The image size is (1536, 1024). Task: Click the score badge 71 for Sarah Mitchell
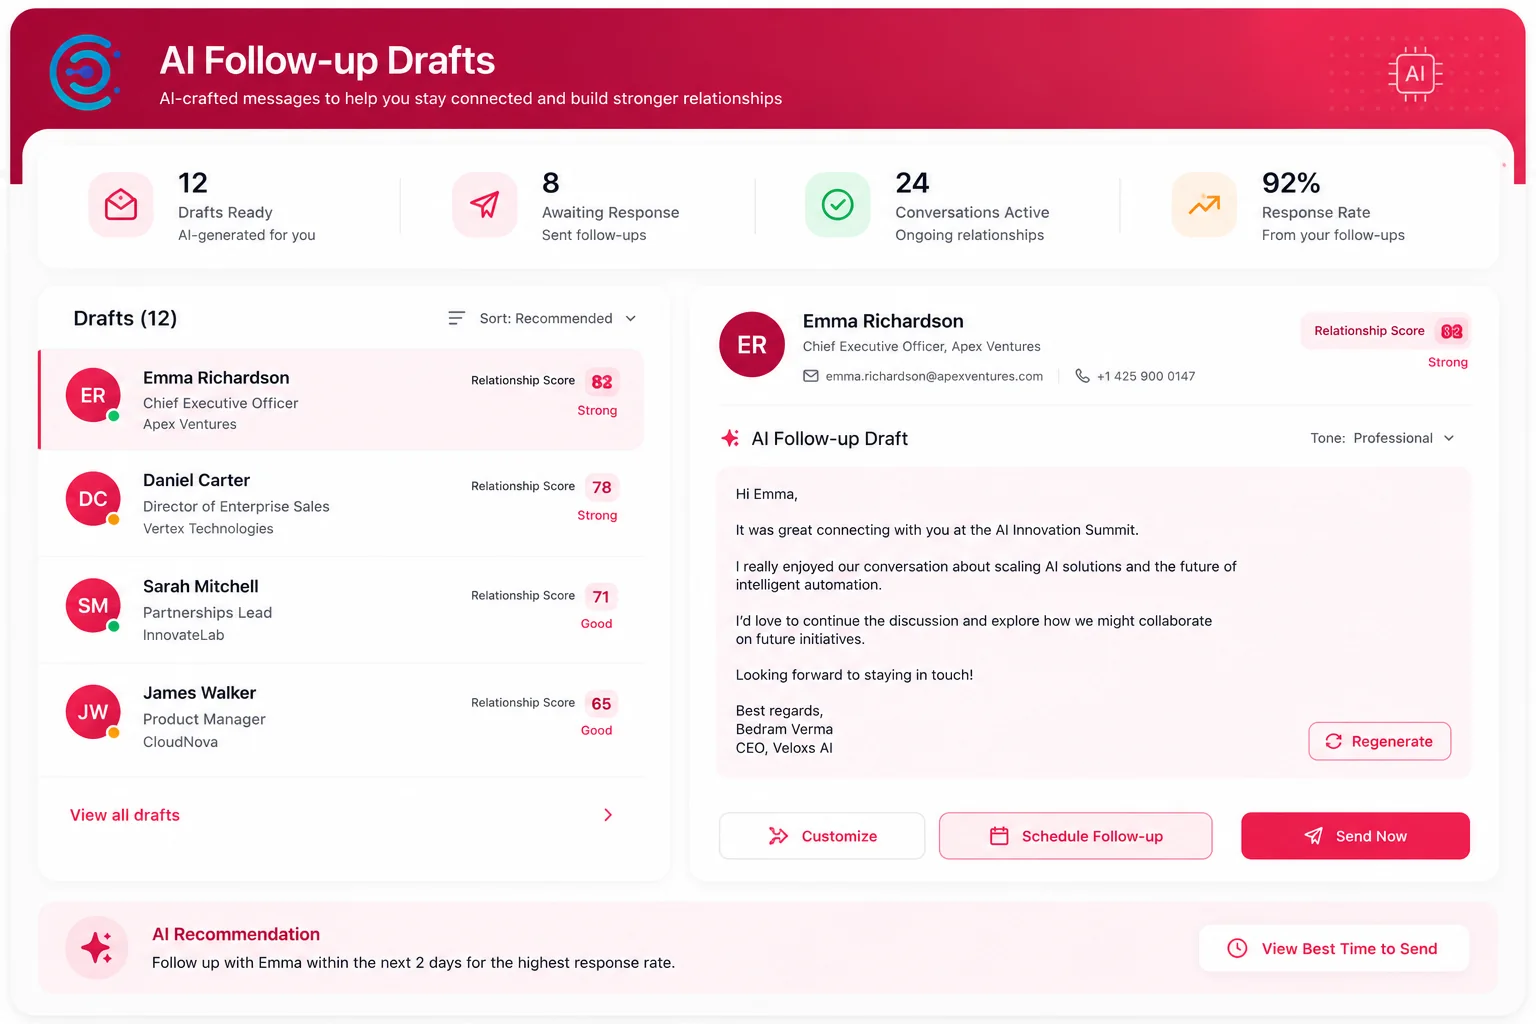(x=601, y=597)
